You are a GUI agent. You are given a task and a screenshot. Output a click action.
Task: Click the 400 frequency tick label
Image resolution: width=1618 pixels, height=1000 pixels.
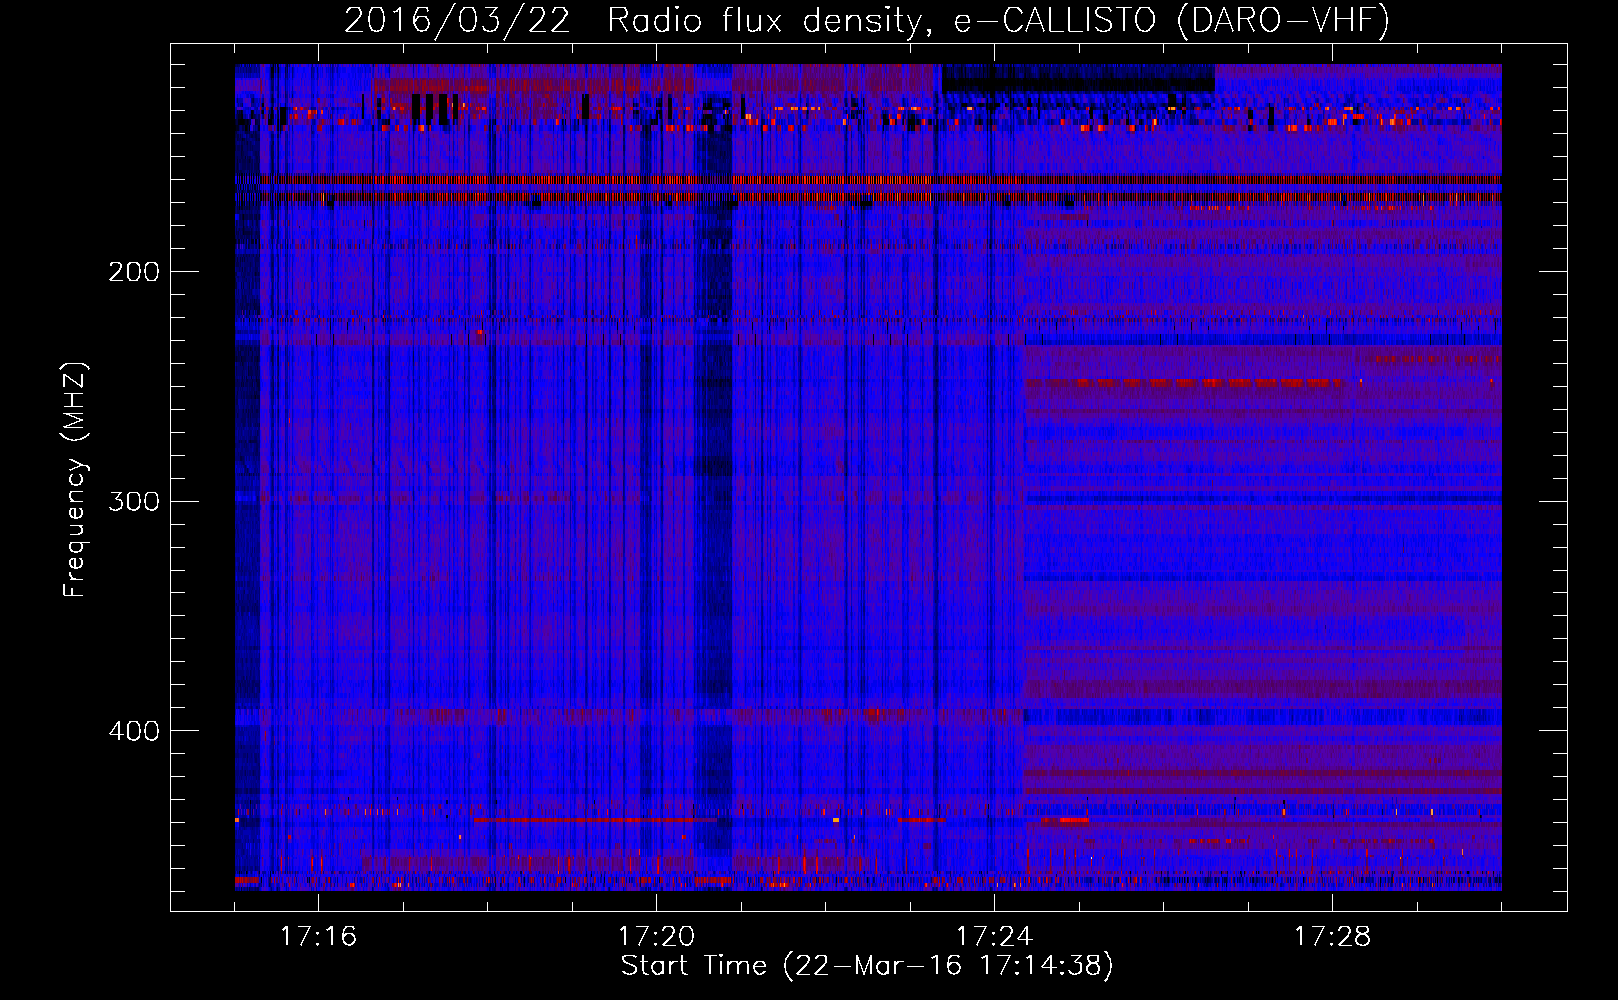tap(134, 731)
